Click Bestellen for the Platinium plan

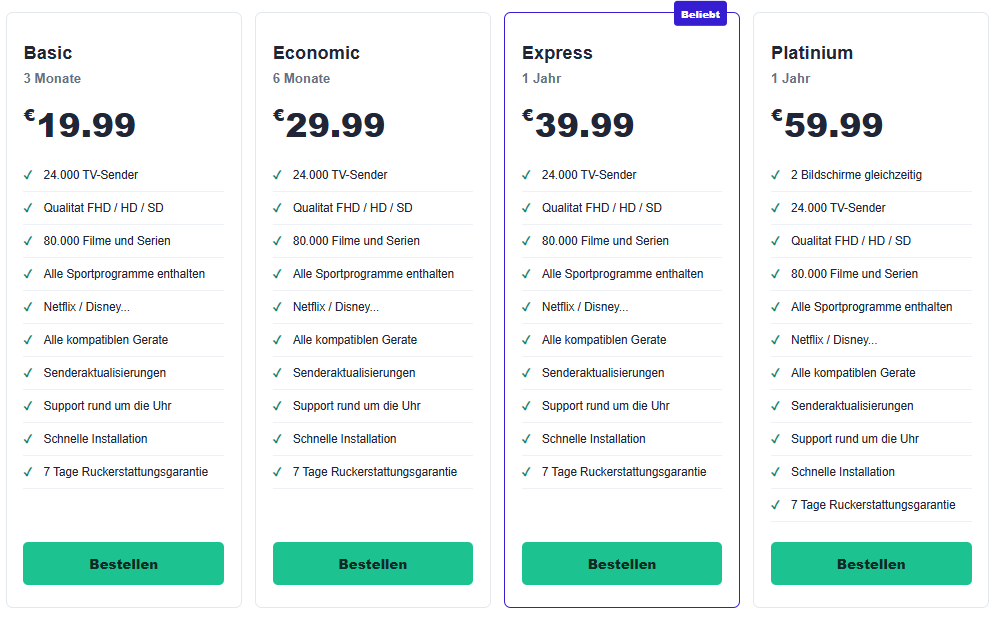click(871, 564)
